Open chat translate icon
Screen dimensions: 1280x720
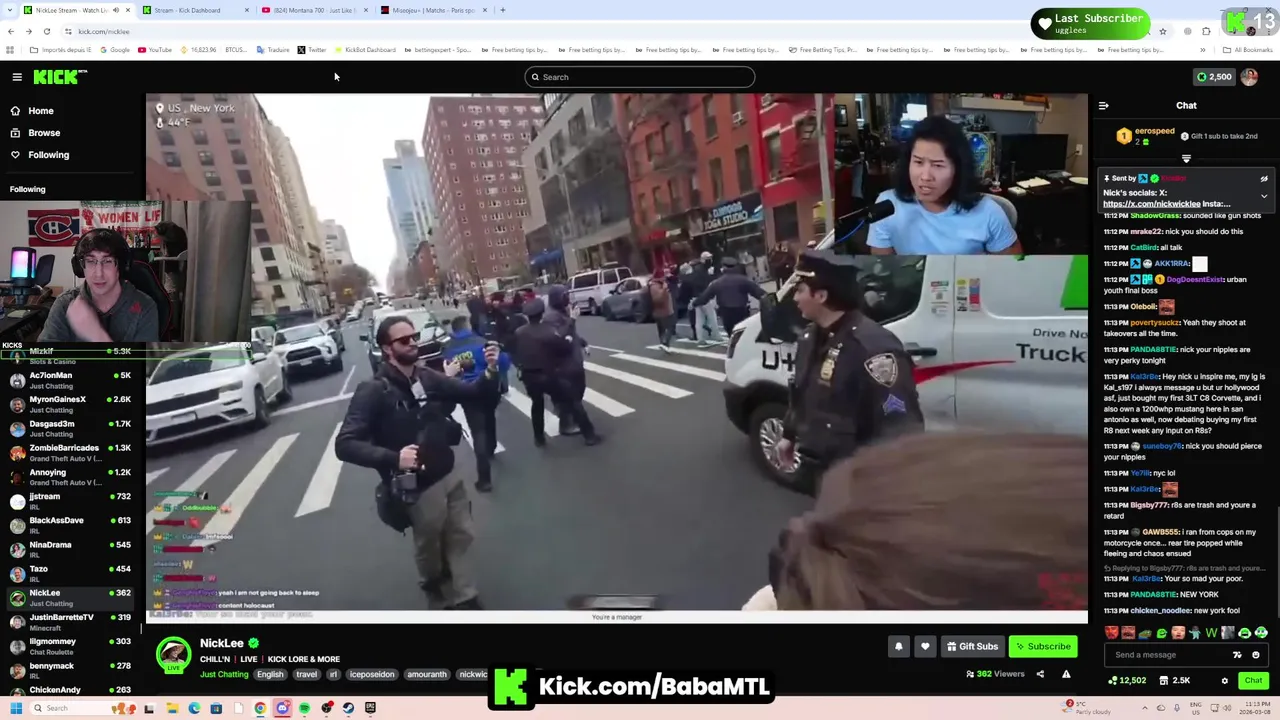point(1237,655)
